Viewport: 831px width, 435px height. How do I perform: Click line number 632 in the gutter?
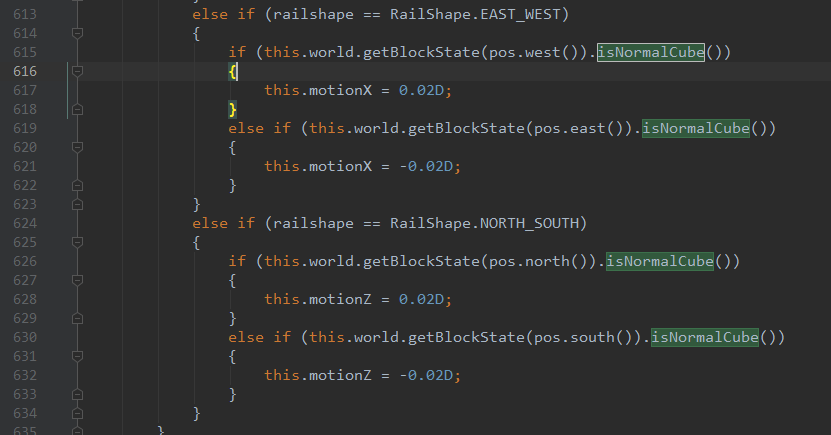click(x=25, y=376)
